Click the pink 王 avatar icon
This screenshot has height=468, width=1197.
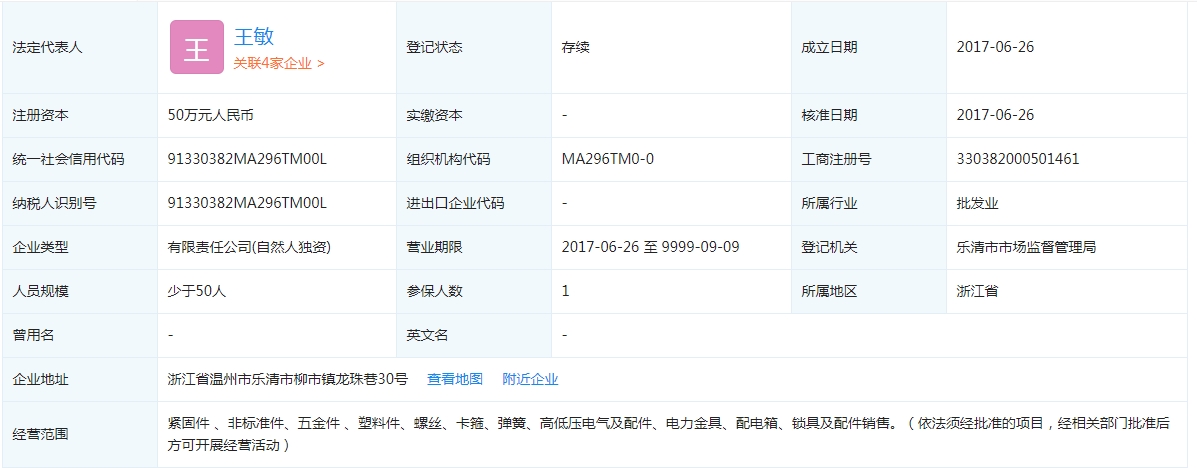(196, 47)
